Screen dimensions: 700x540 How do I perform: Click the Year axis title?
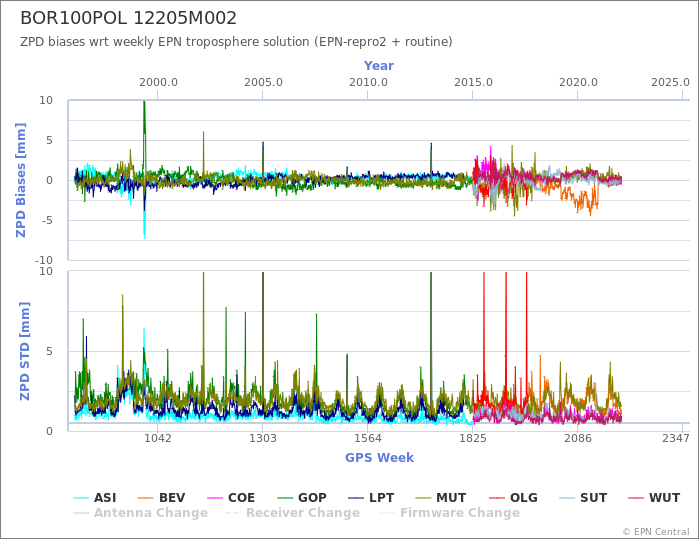(x=379, y=66)
